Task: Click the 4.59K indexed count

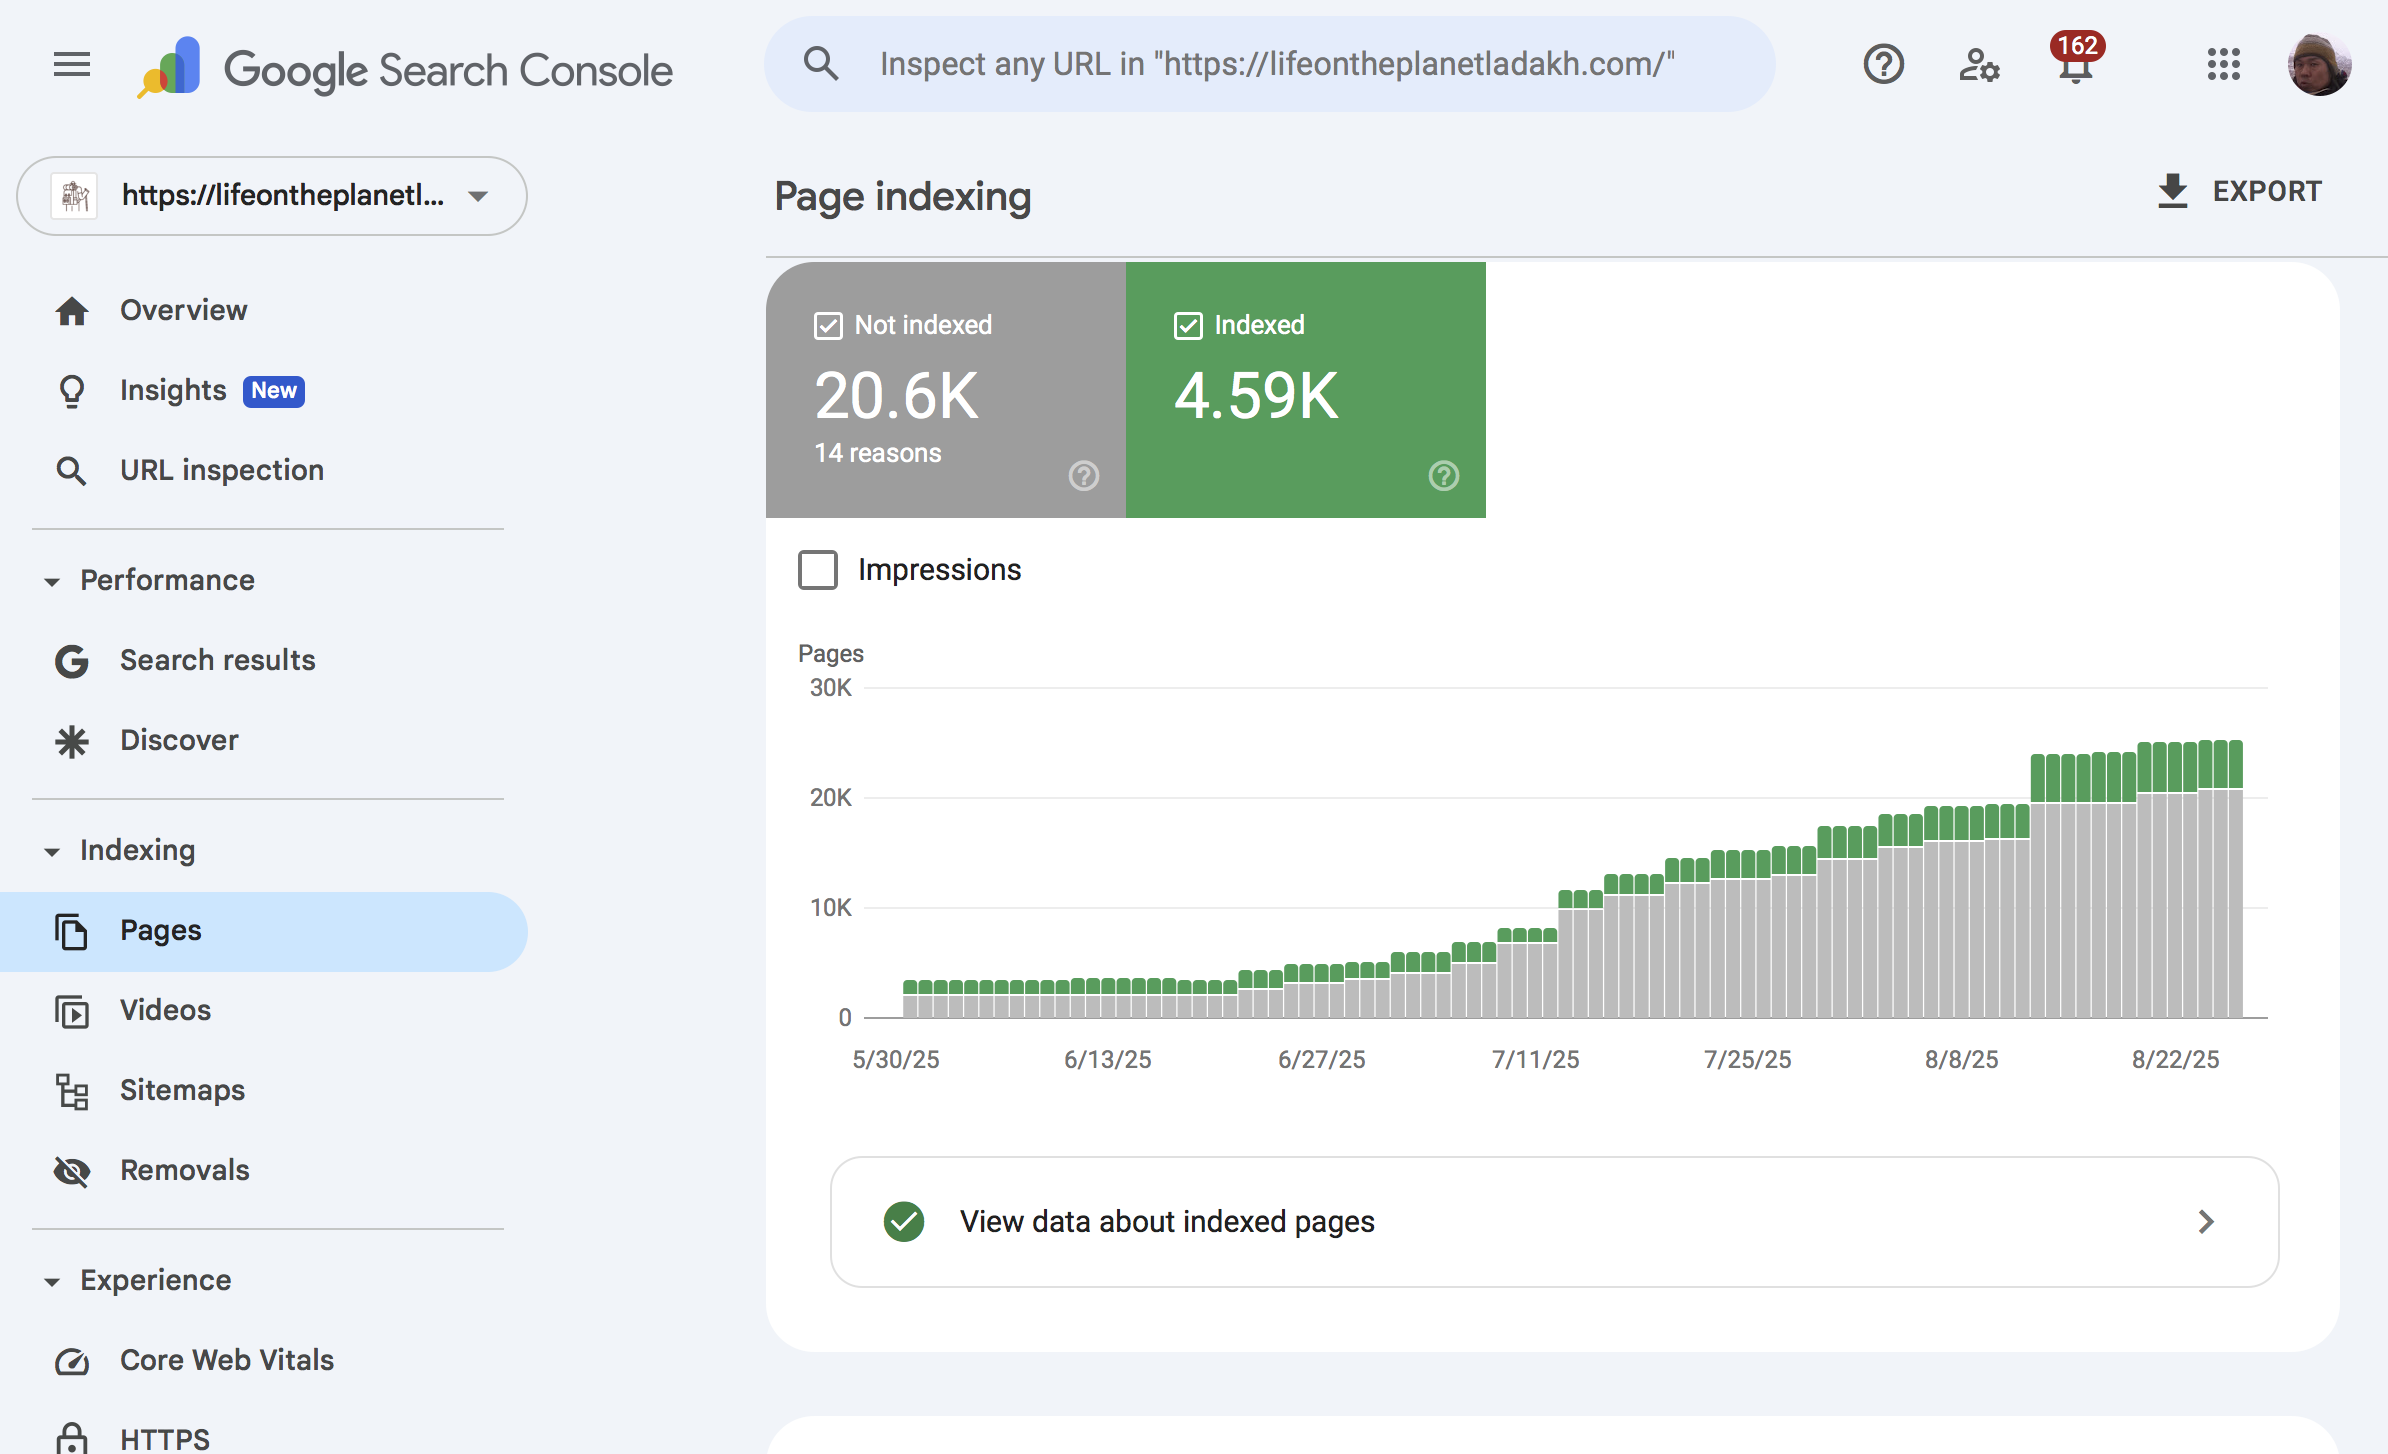Action: 1256,396
